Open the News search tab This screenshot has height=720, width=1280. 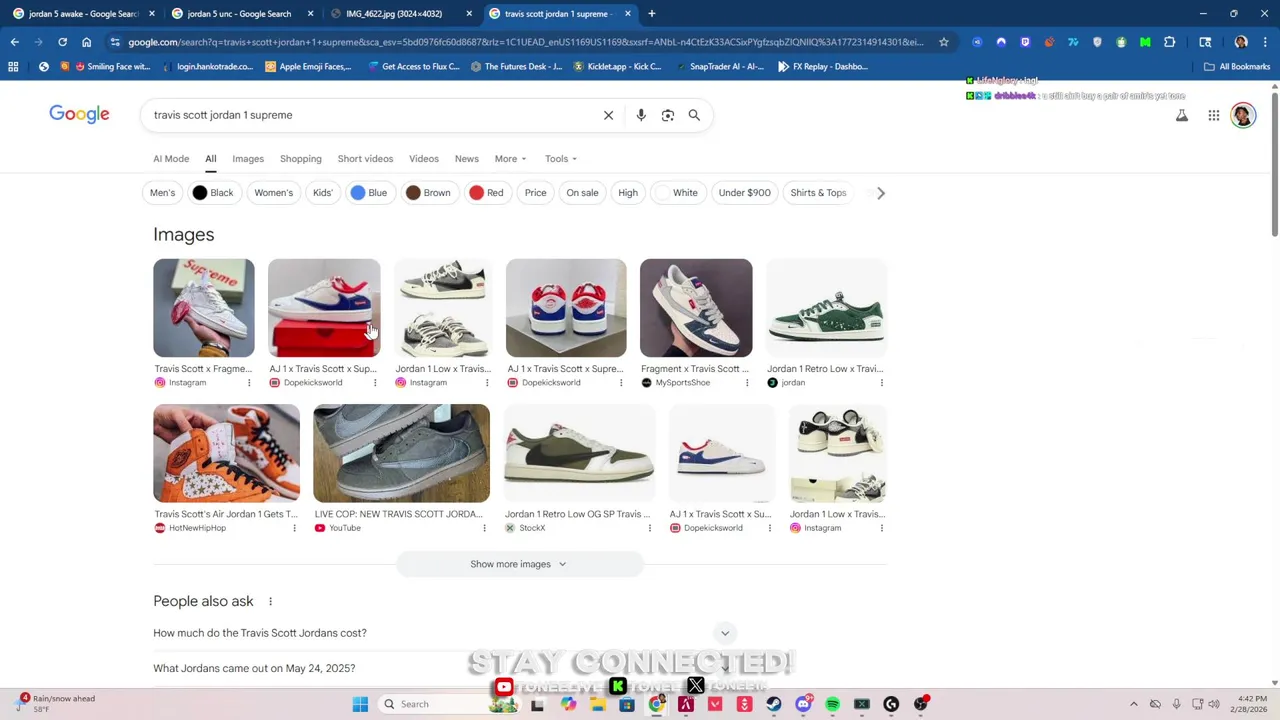(x=467, y=159)
